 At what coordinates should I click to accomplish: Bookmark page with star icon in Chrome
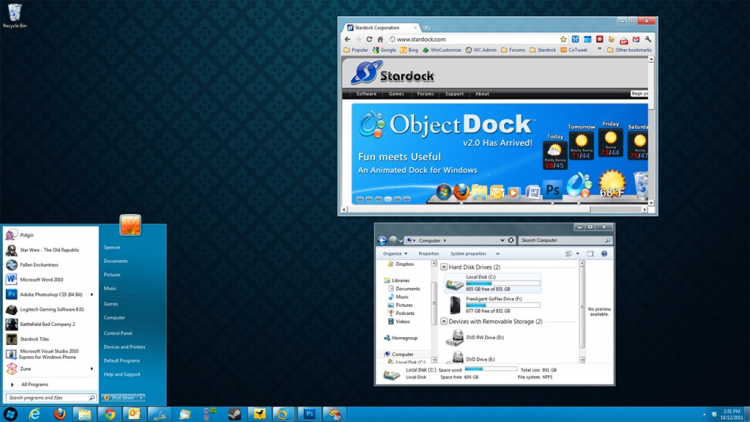point(563,39)
